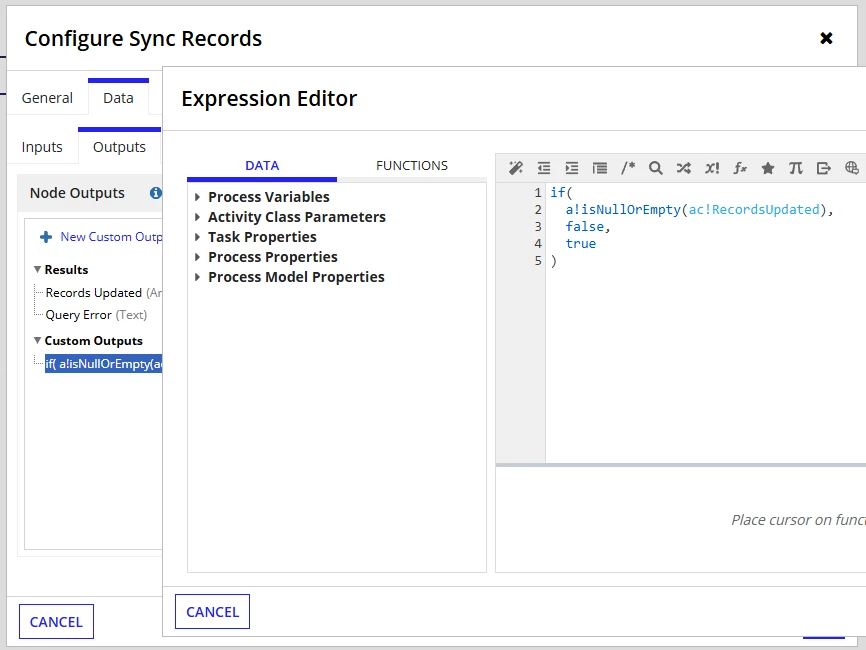Cancel the Expression Editor
The image size is (866, 650).
tap(212, 611)
